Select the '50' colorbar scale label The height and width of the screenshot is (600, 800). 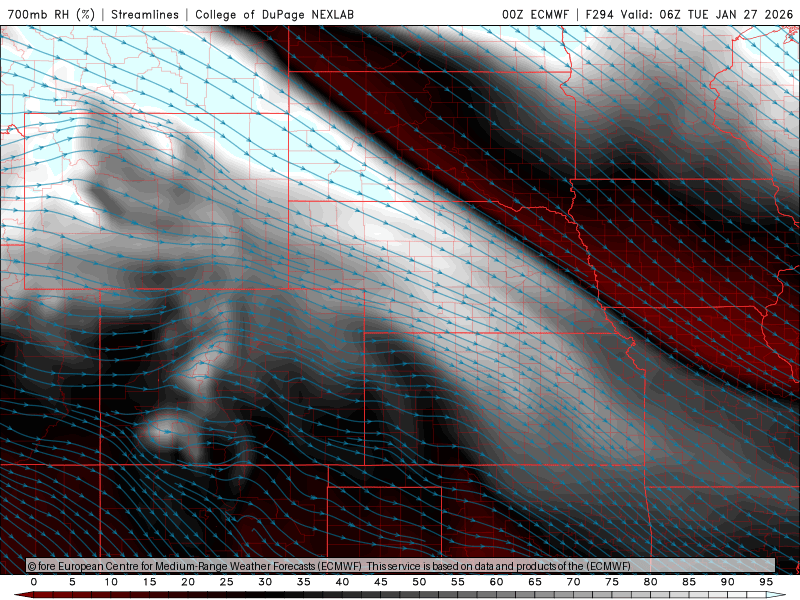[x=419, y=582]
